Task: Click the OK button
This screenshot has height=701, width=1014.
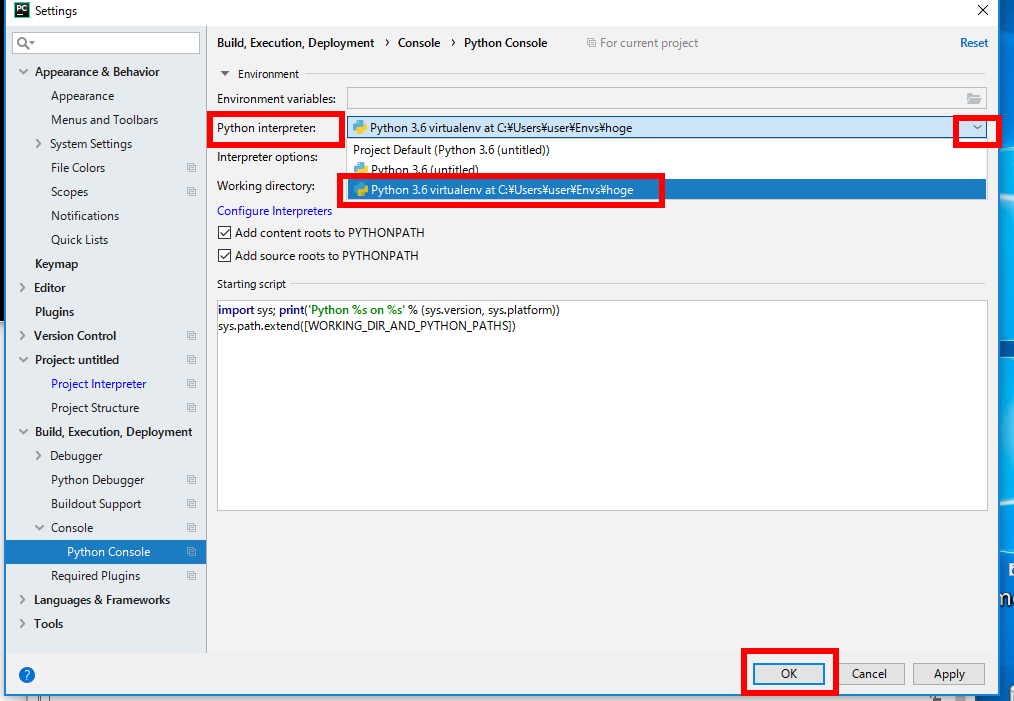Action: [x=789, y=673]
